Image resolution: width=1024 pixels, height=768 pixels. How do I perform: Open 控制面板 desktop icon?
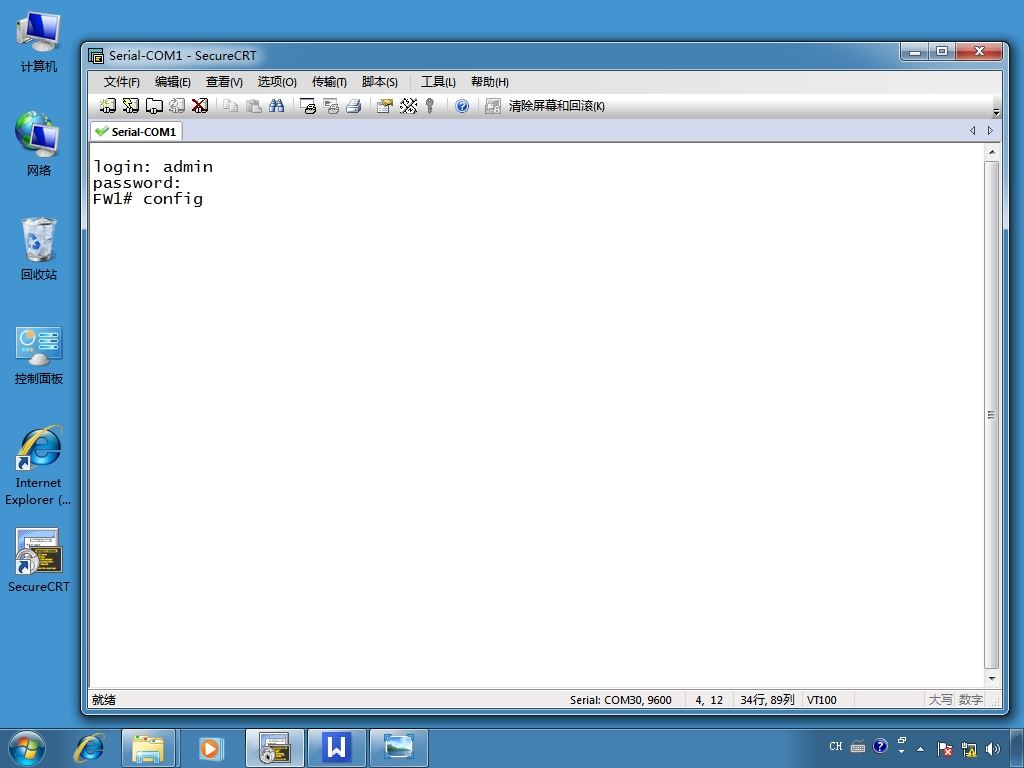tap(39, 355)
